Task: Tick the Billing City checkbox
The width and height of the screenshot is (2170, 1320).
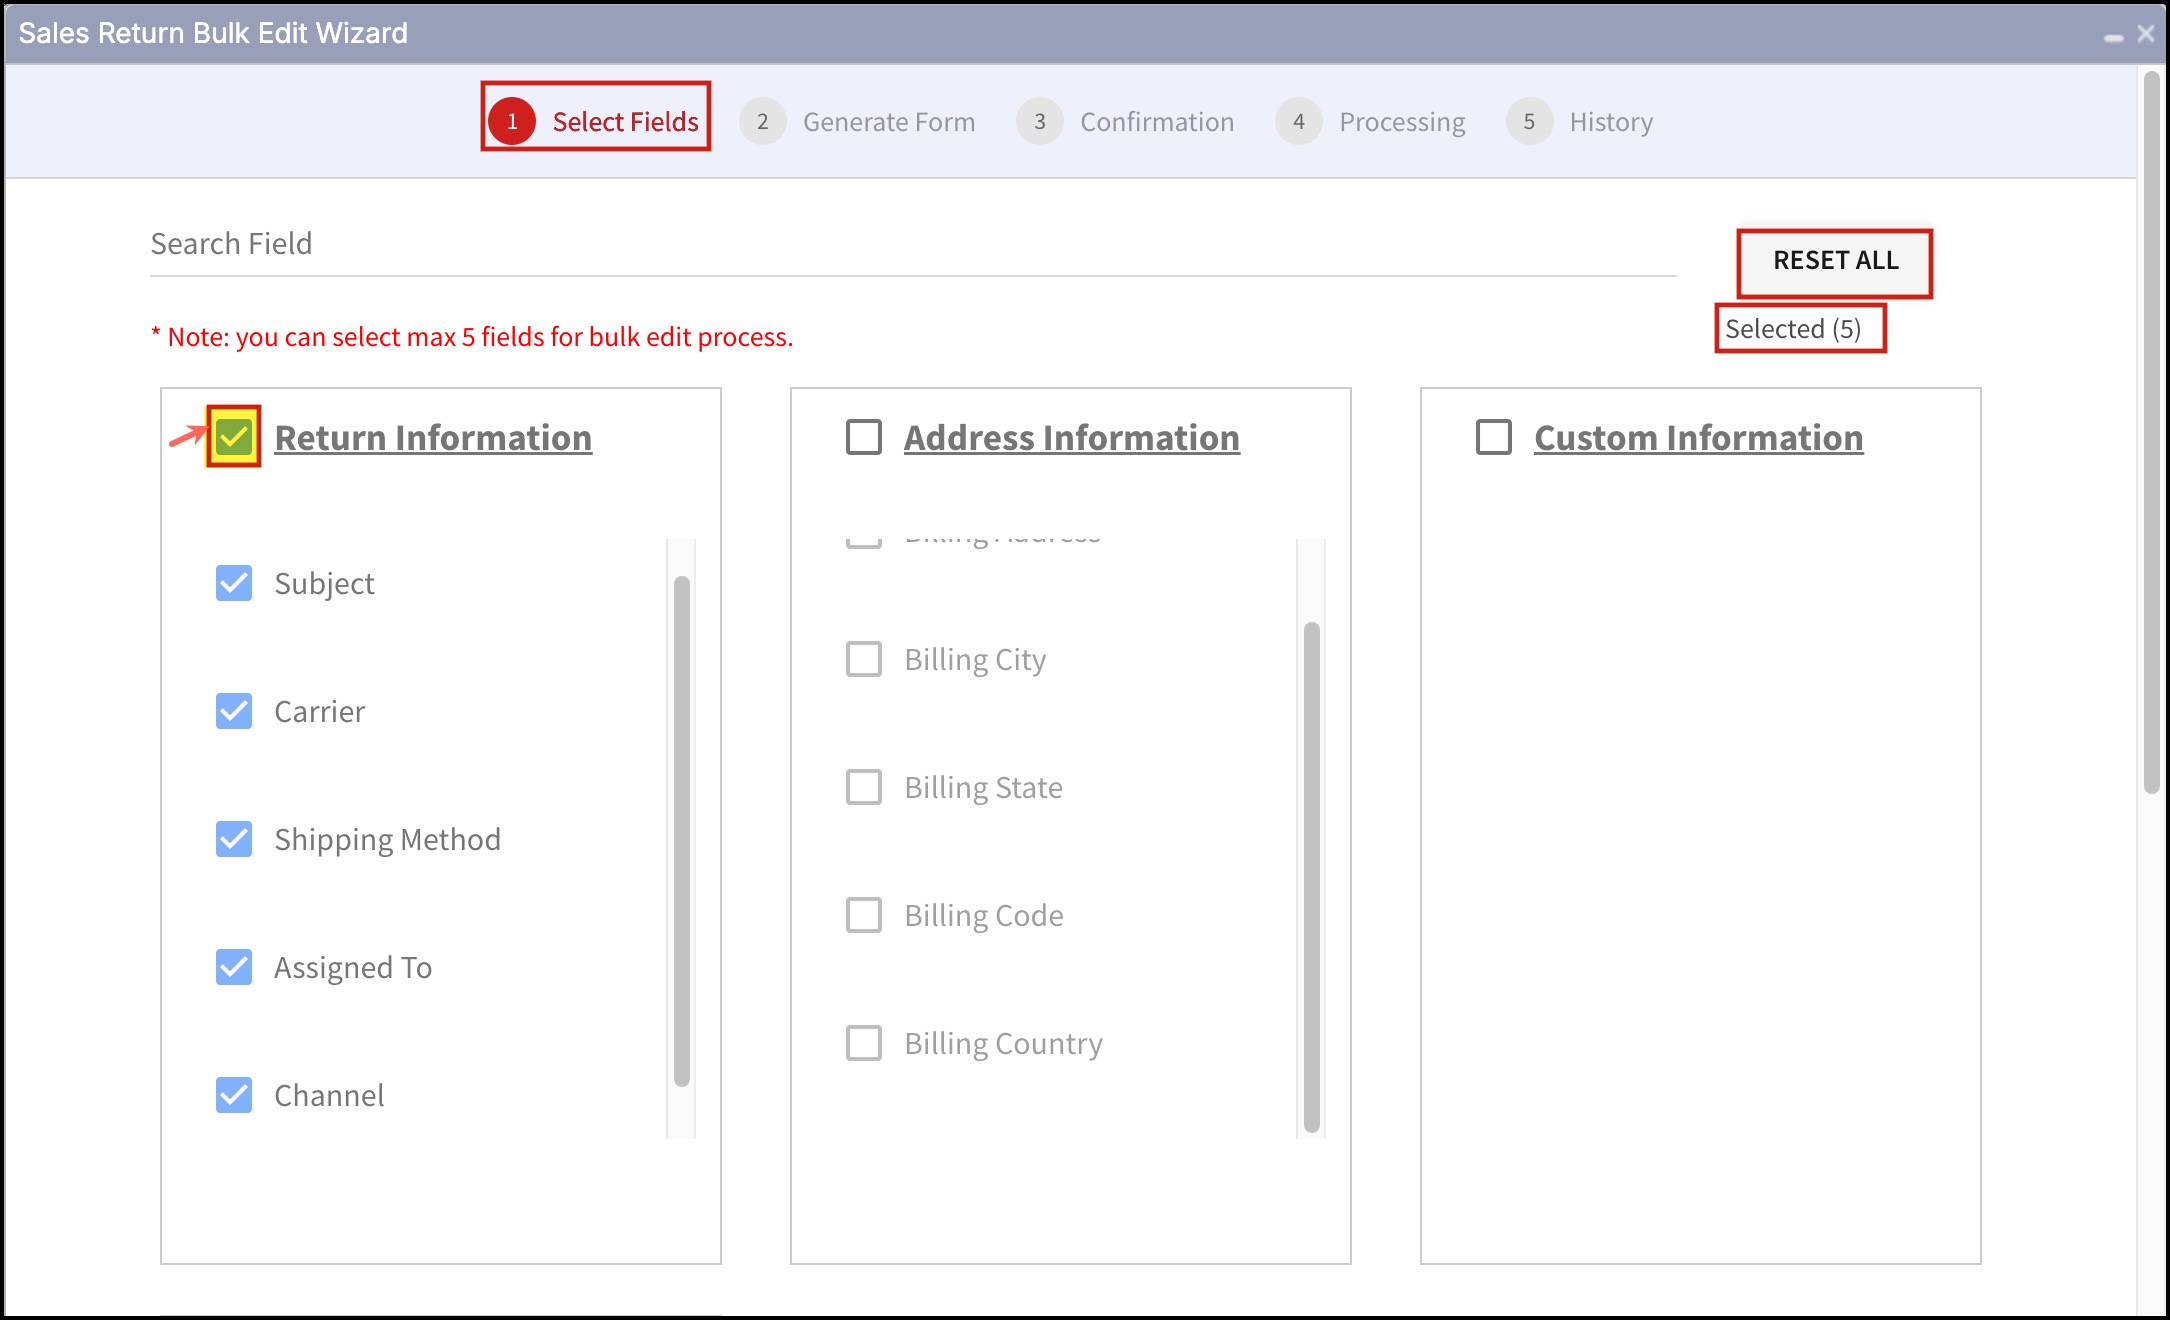Action: click(864, 659)
